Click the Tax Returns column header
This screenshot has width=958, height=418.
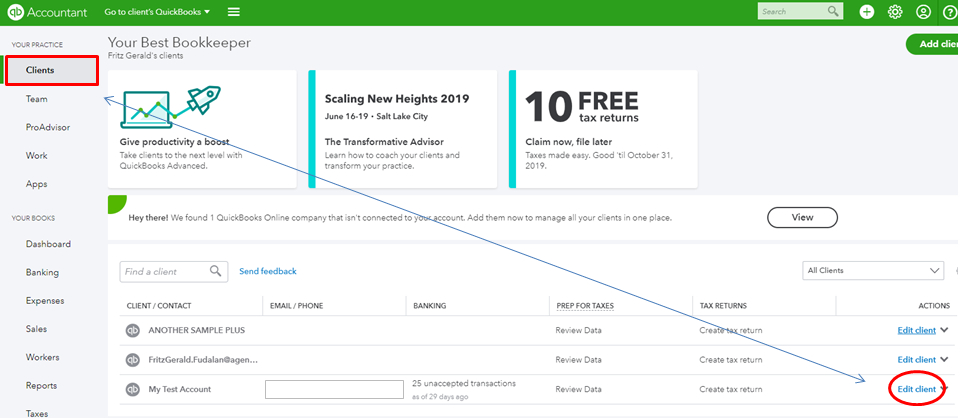[x=723, y=306]
